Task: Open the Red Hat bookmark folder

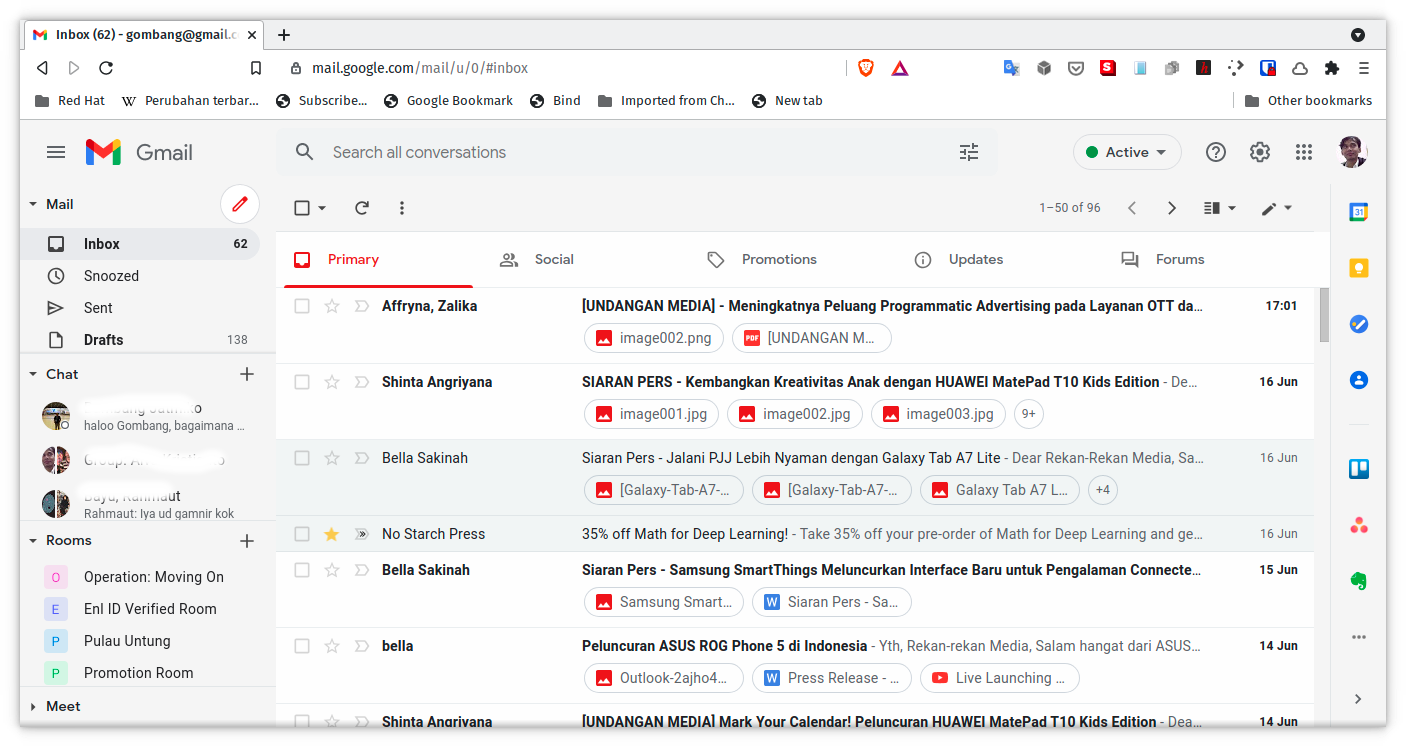Action: 70,101
